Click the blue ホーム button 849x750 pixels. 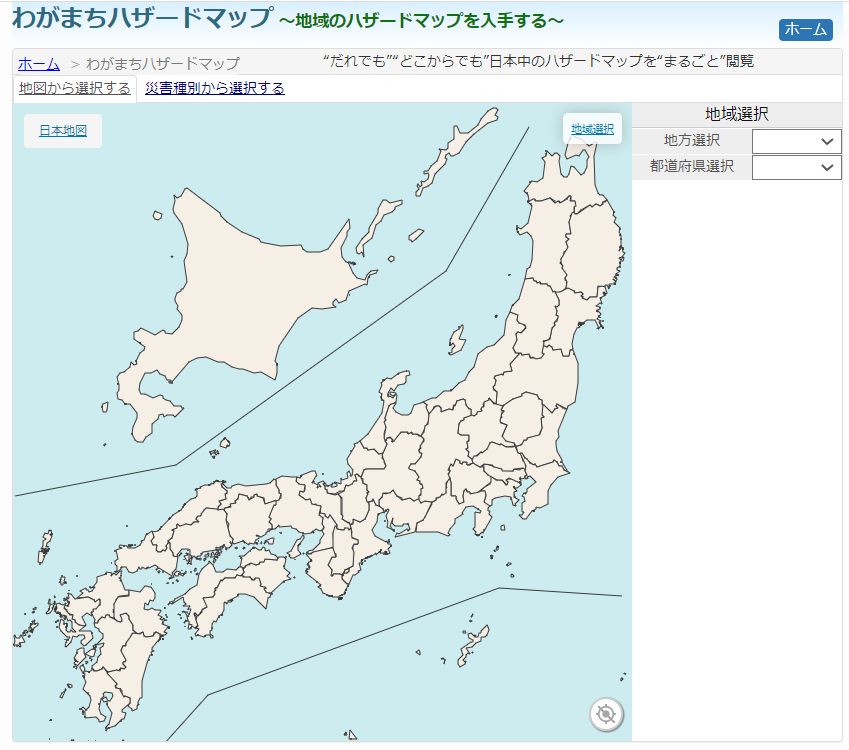click(x=805, y=29)
